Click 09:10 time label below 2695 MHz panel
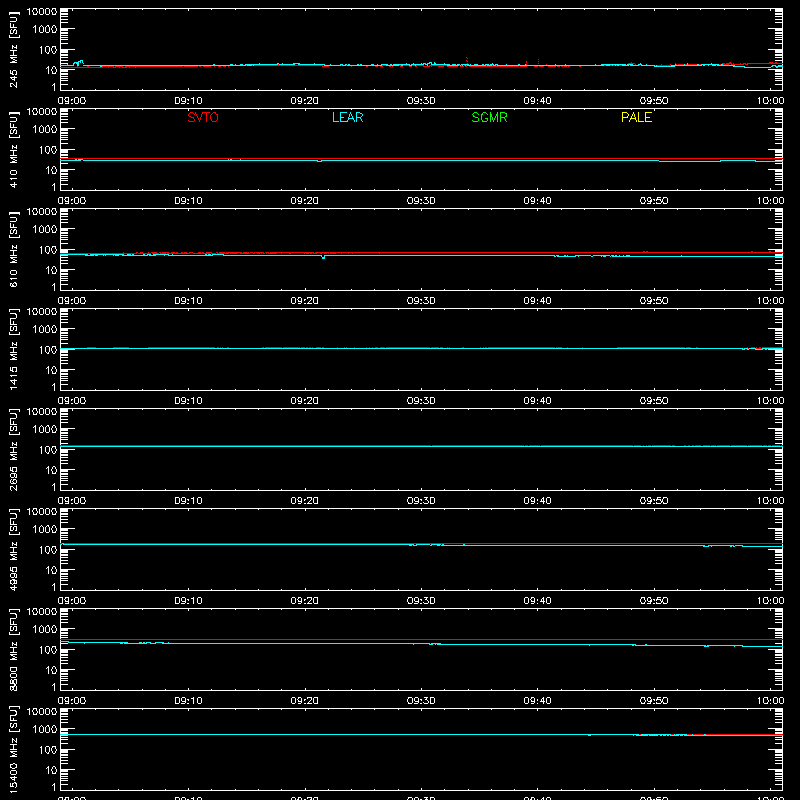The height and width of the screenshot is (800, 800). tap(188, 501)
